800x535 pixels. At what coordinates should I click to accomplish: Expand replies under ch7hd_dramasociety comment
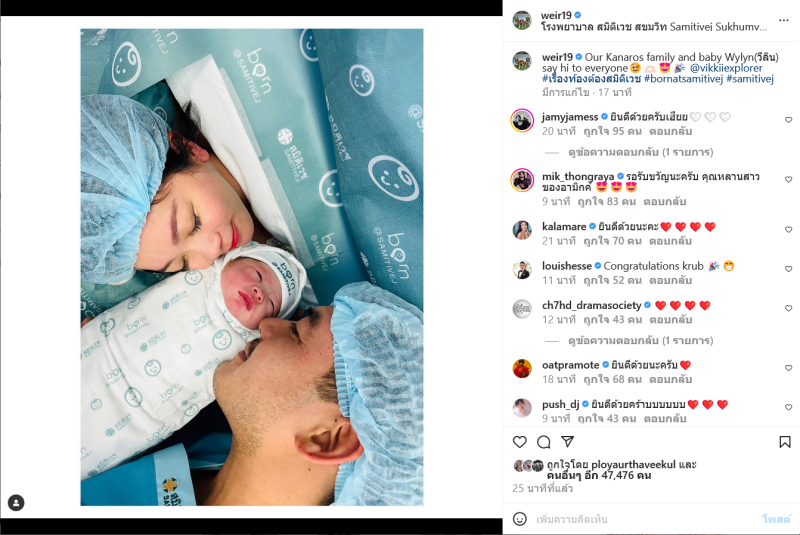click(x=640, y=340)
